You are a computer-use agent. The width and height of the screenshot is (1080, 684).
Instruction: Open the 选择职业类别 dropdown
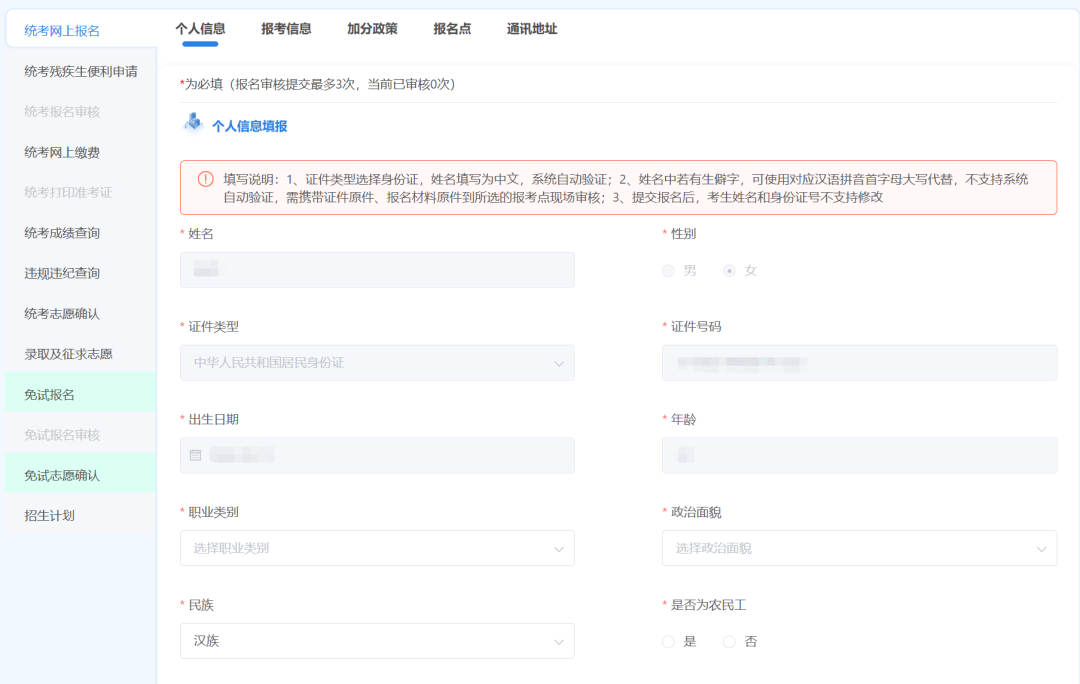[x=377, y=548]
